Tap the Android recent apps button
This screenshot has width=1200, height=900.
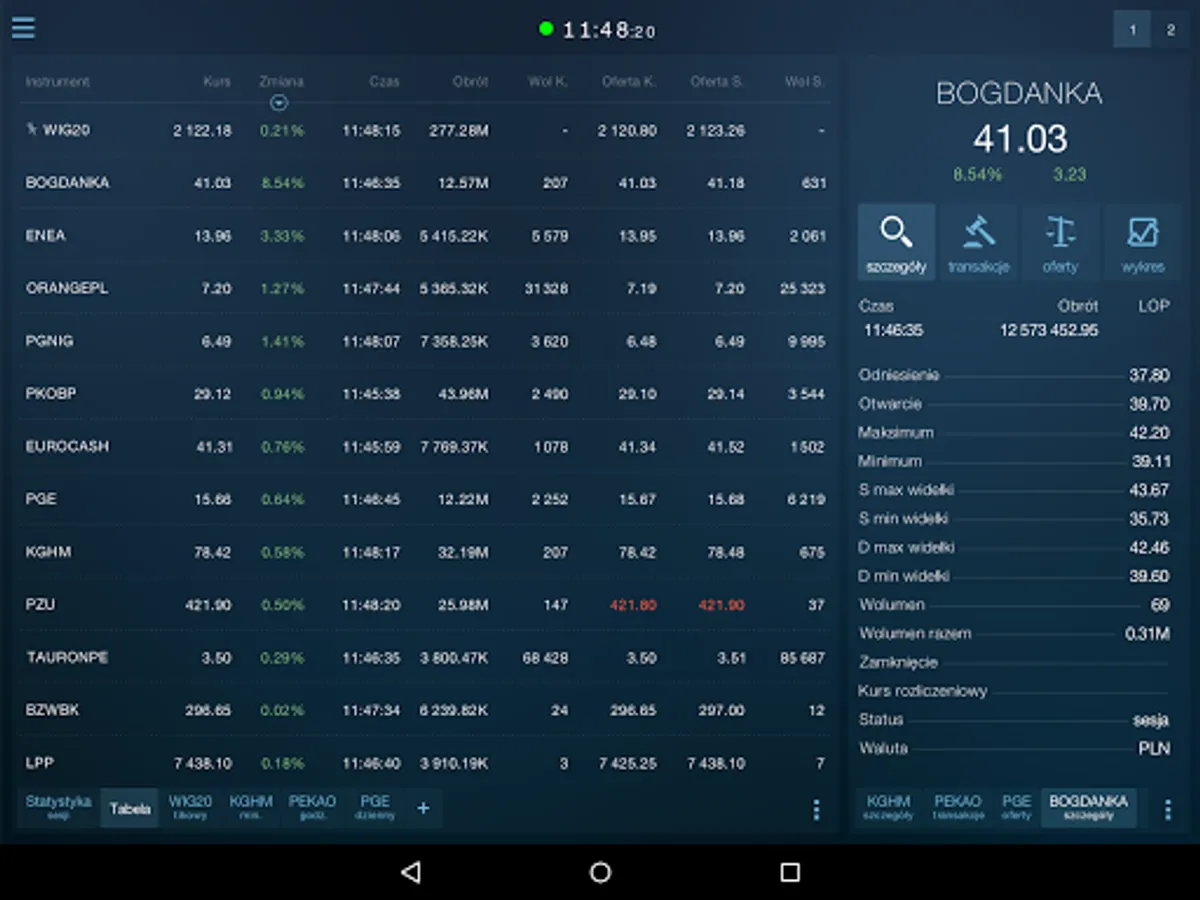[790, 872]
